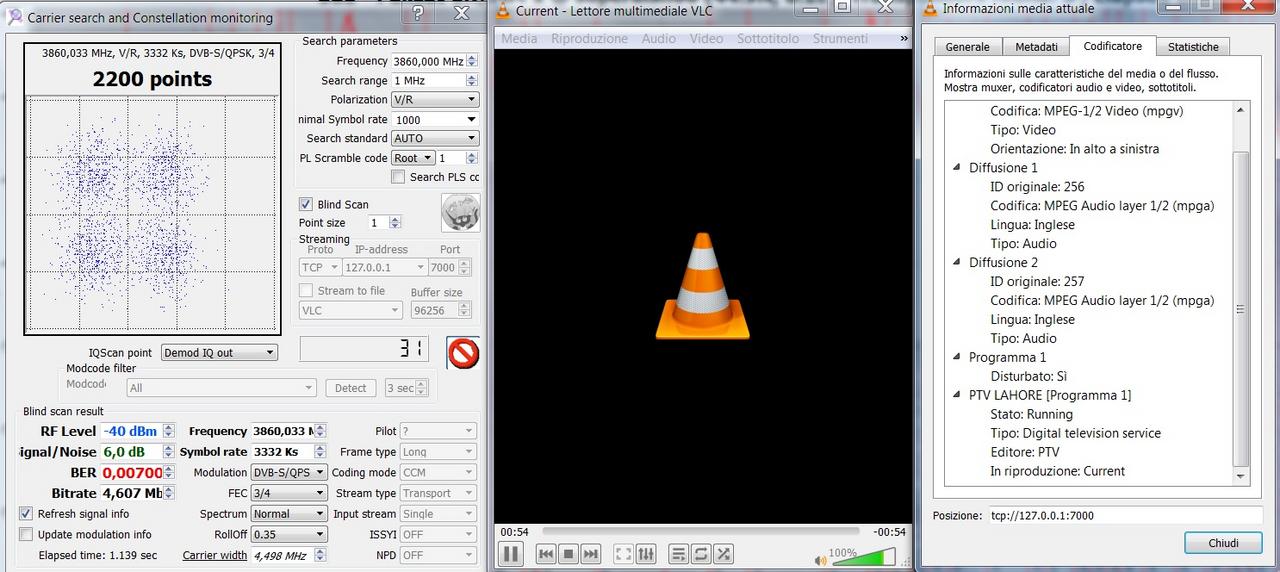Expand the VLC menu overflow chevron
This screenshot has width=1280, height=572.
[x=904, y=38]
